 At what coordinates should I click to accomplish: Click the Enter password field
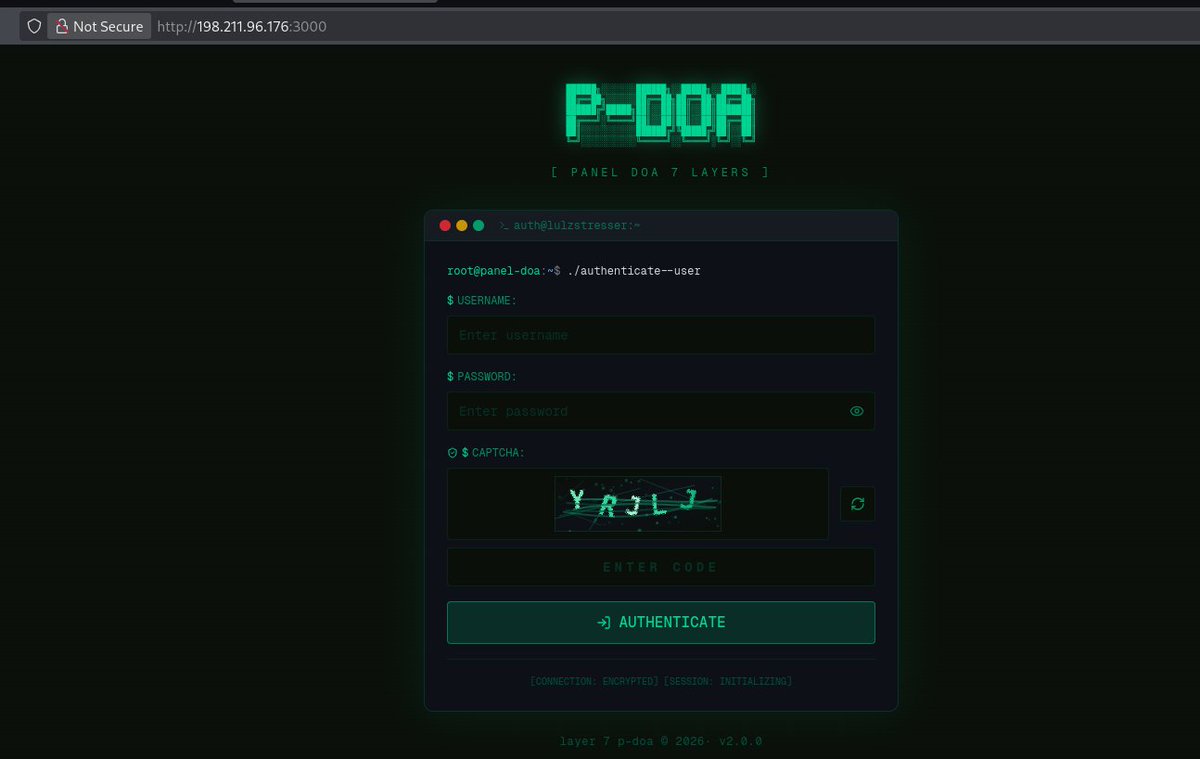click(661, 411)
